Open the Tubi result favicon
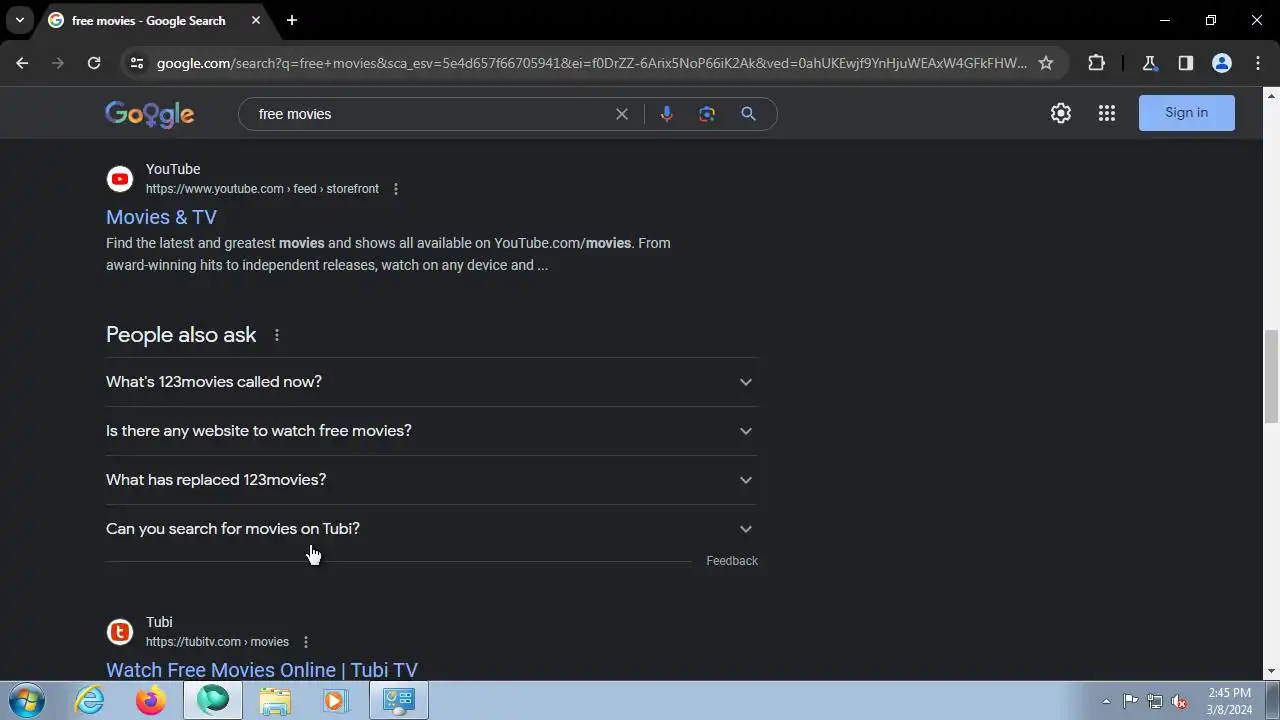Image resolution: width=1280 pixels, height=720 pixels. (120, 632)
